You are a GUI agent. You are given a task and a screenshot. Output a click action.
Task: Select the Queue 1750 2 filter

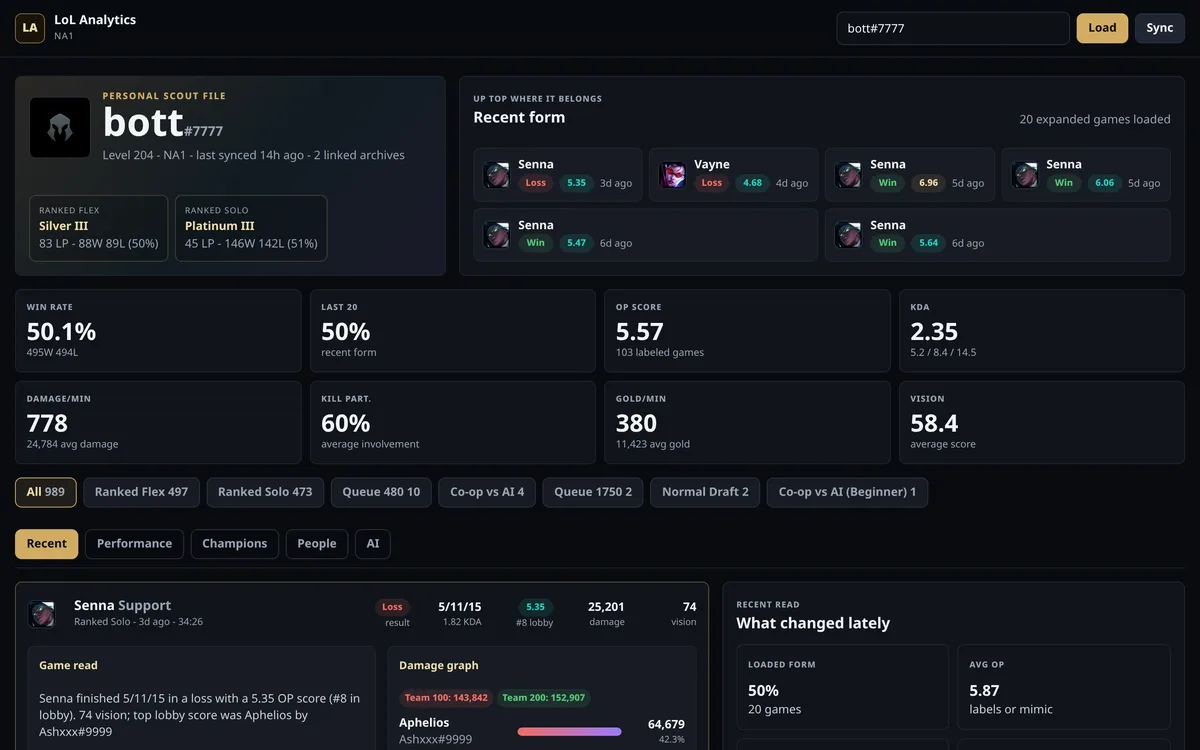593,492
